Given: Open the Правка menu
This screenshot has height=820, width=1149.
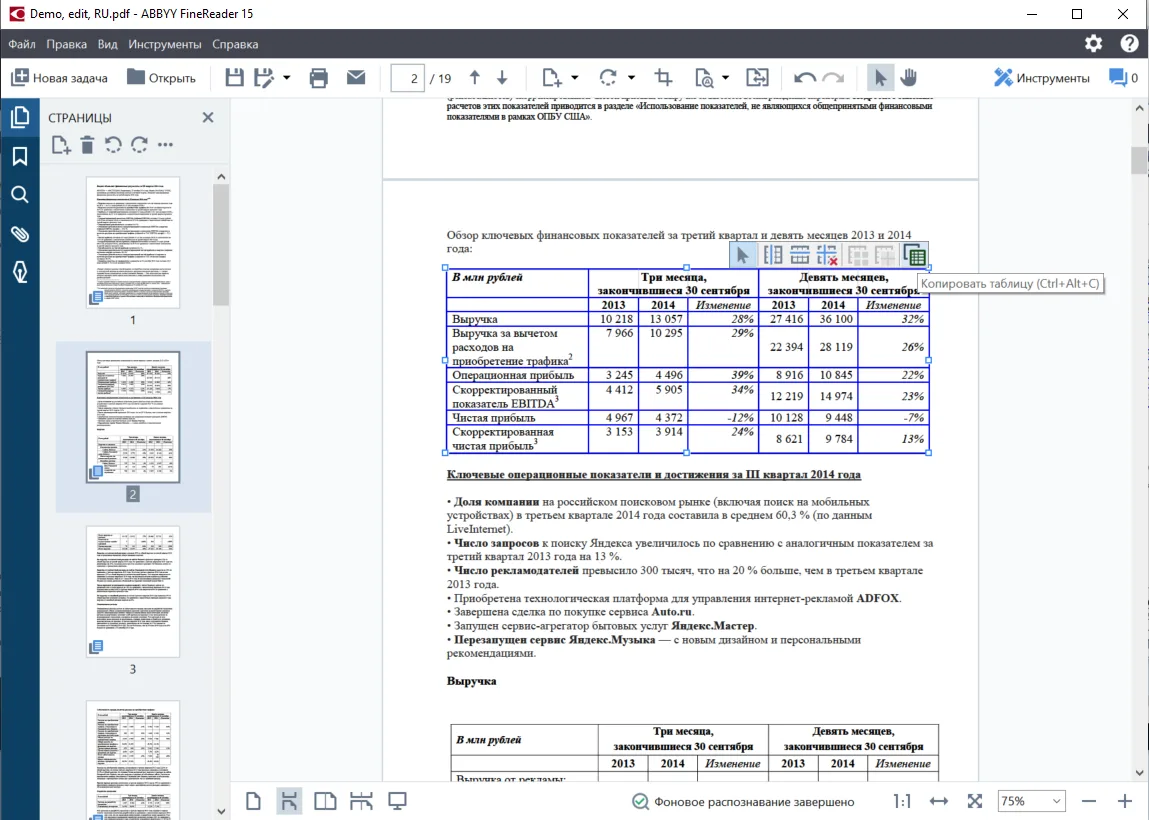Looking at the screenshot, I should click(66, 44).
